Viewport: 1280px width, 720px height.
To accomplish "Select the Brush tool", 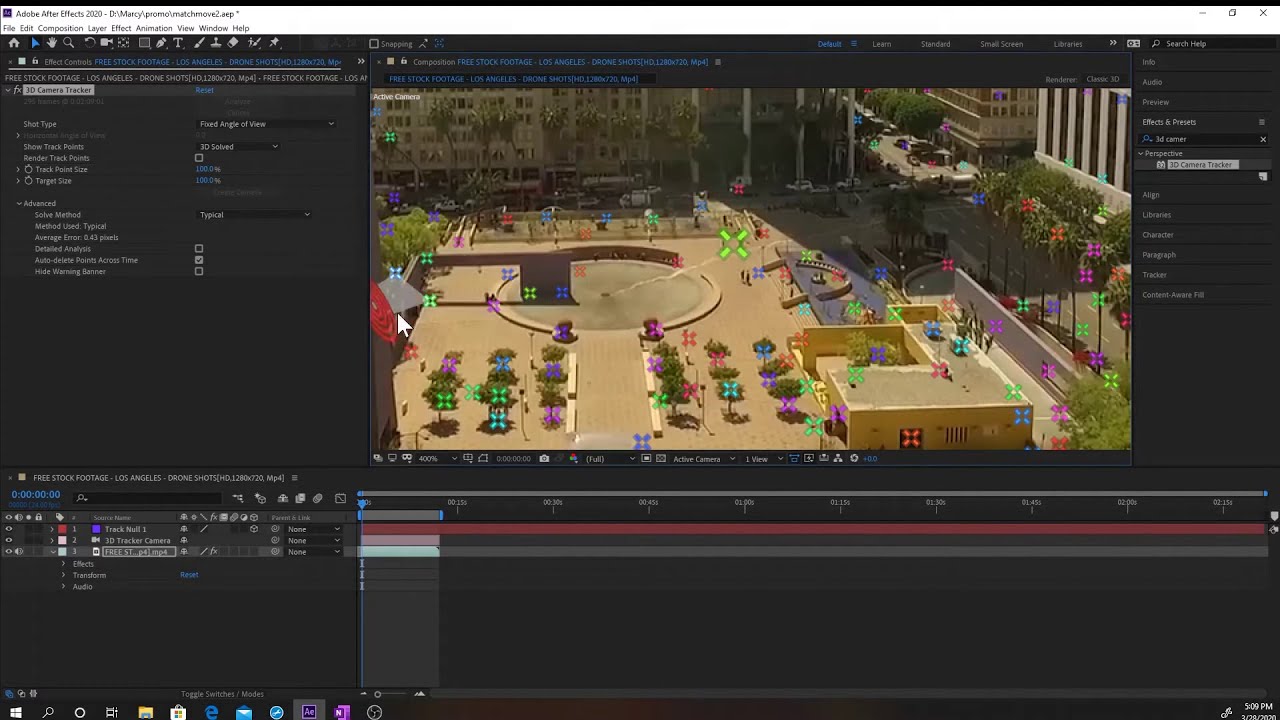I will (x=199, y=43).
